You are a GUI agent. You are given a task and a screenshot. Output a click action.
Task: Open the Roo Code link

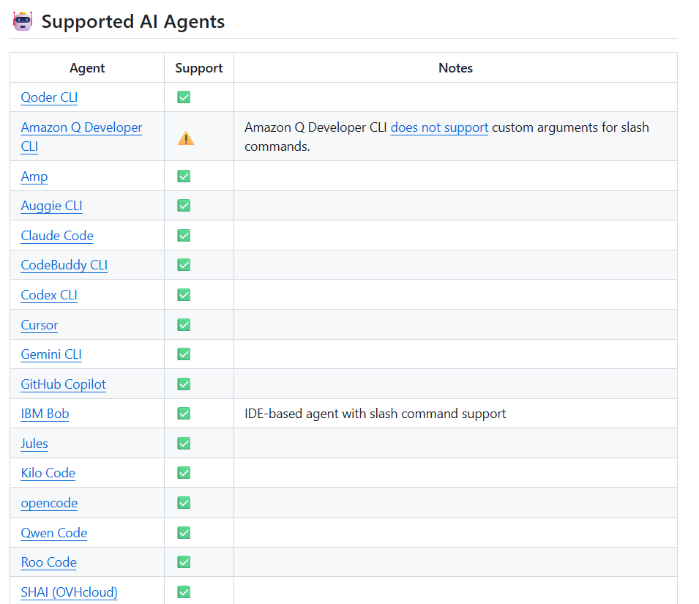pyautogui.click(x=49, y=562)
